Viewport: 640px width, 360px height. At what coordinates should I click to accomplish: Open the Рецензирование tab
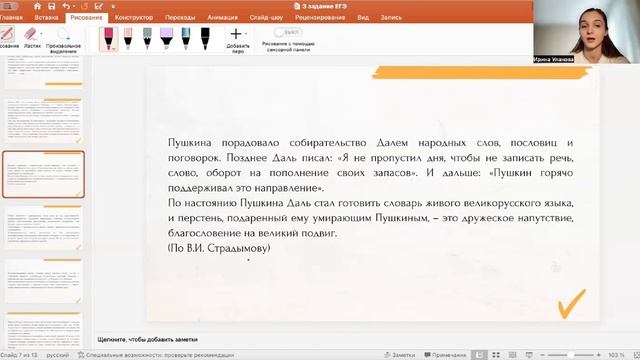(320, 18)
